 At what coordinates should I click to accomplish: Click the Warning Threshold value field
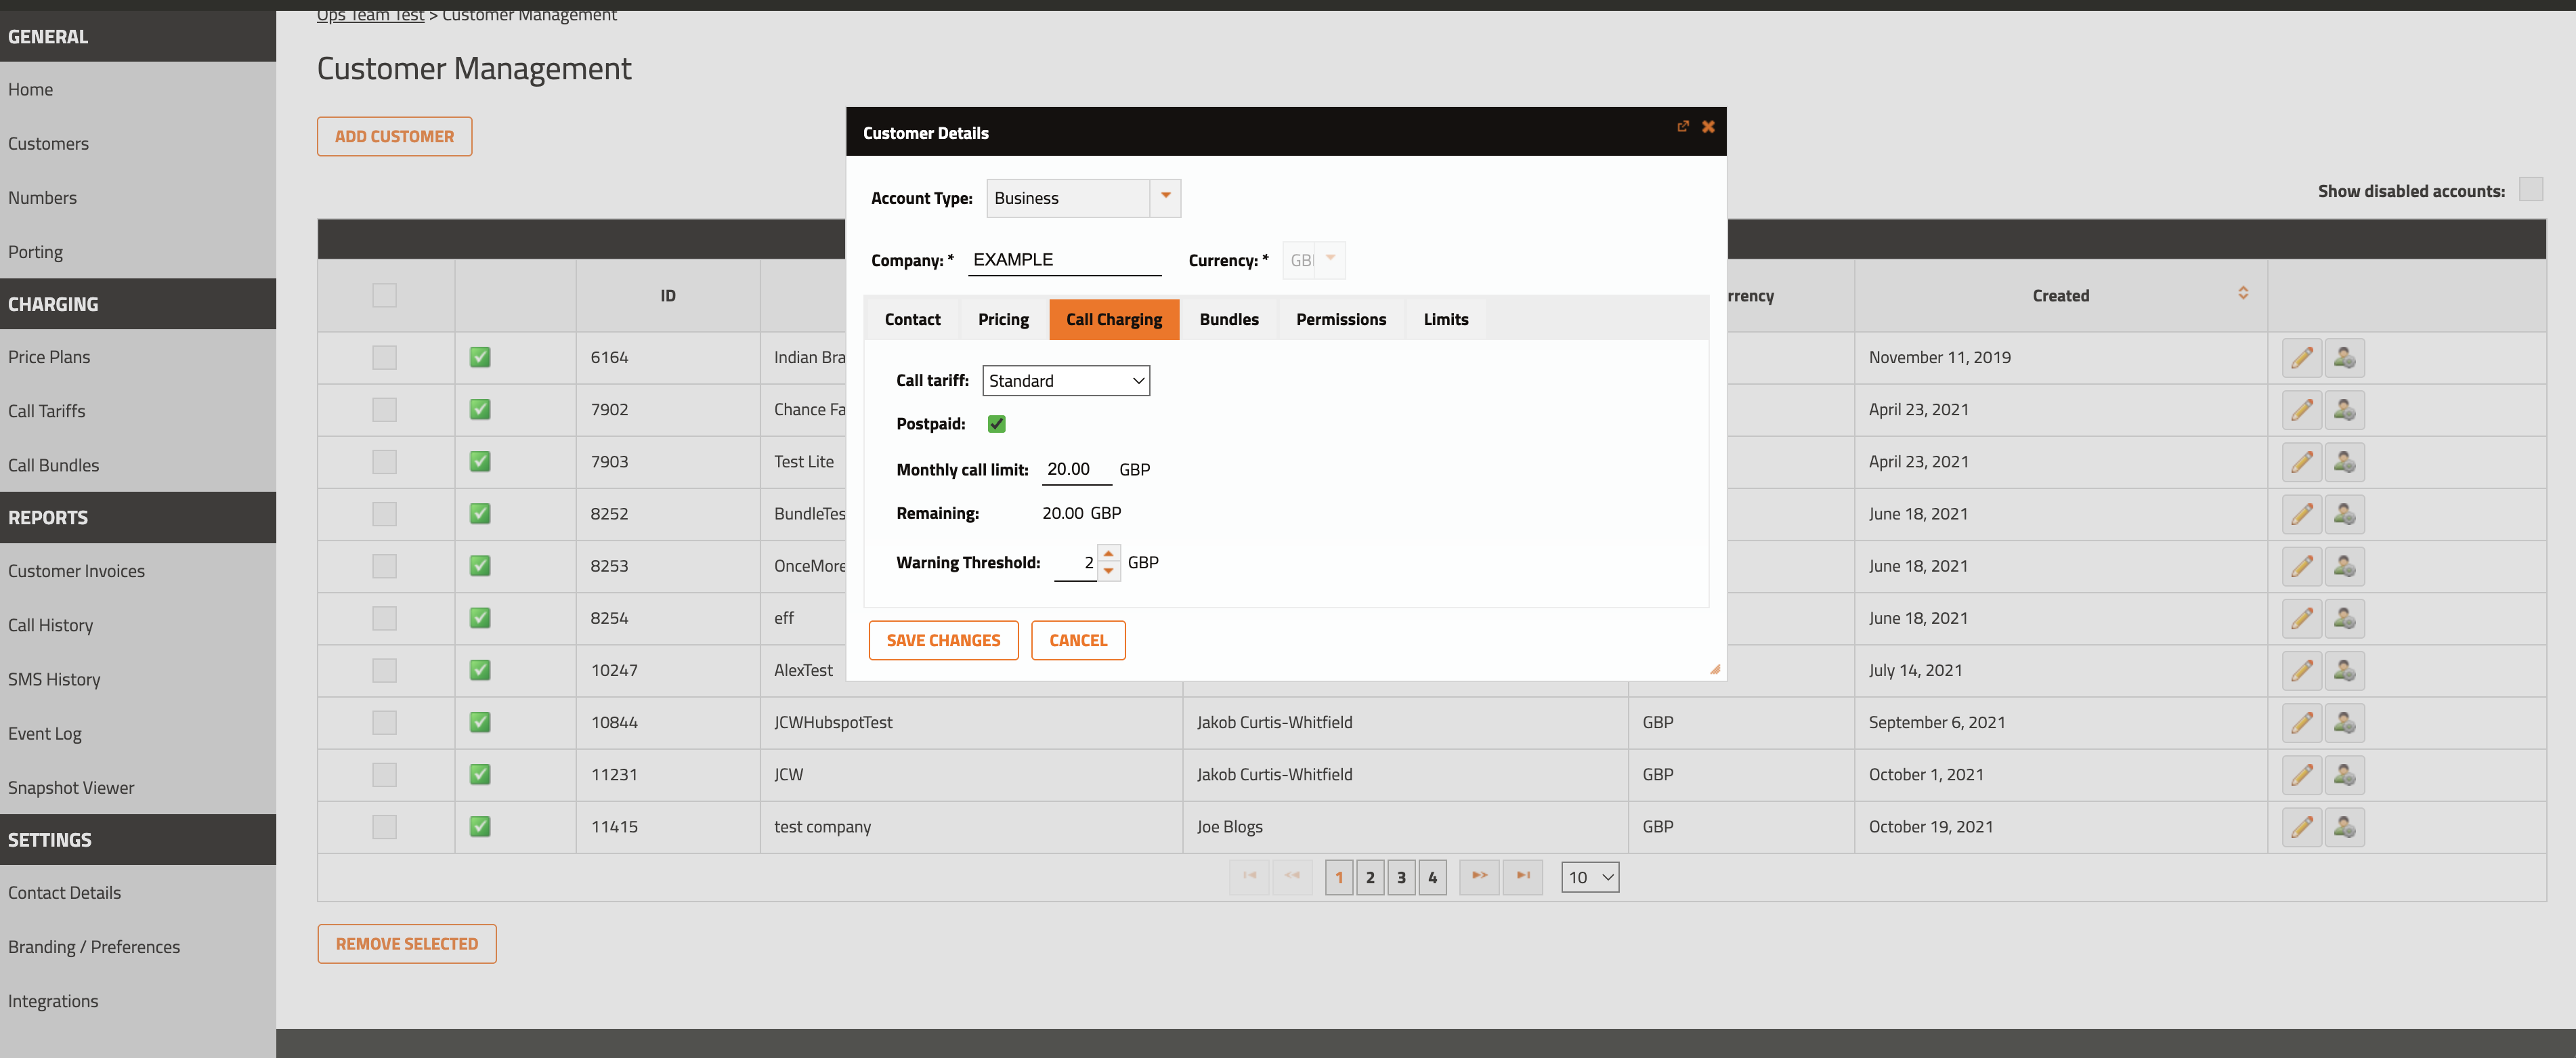point(1075,563)
